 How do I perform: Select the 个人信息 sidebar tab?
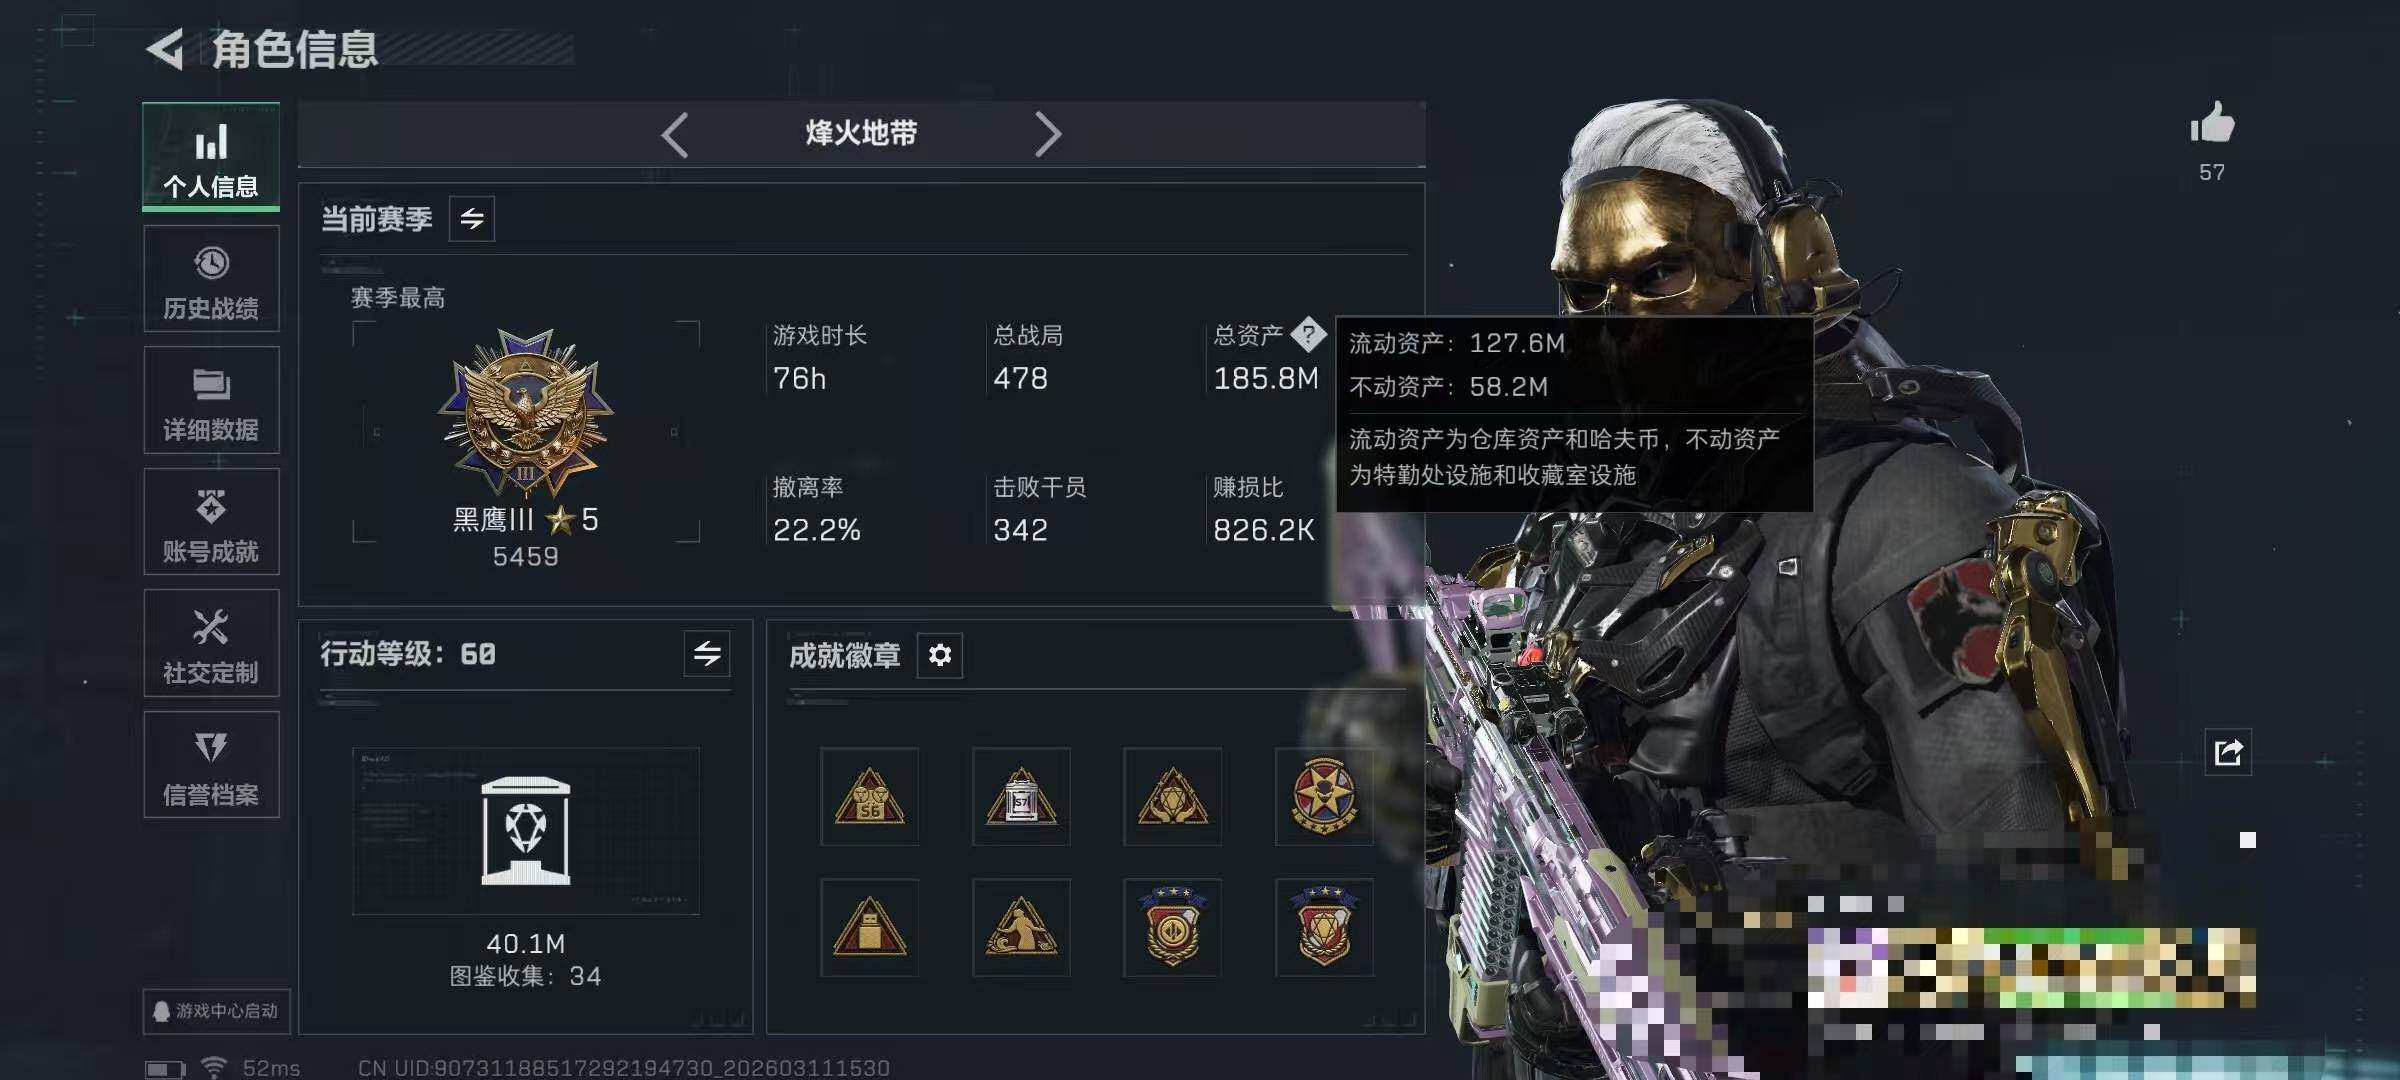point(211,157)
